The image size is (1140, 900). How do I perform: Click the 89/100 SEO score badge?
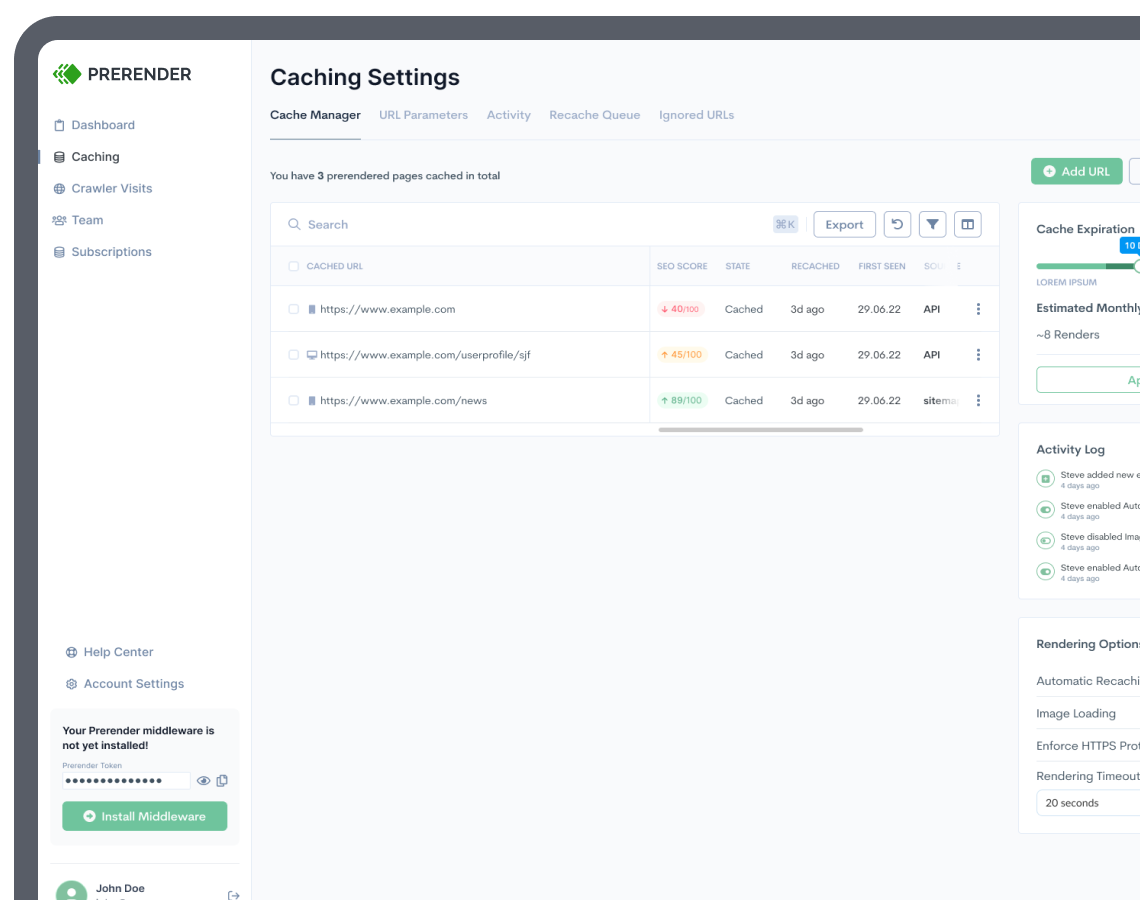pos(682,401)
